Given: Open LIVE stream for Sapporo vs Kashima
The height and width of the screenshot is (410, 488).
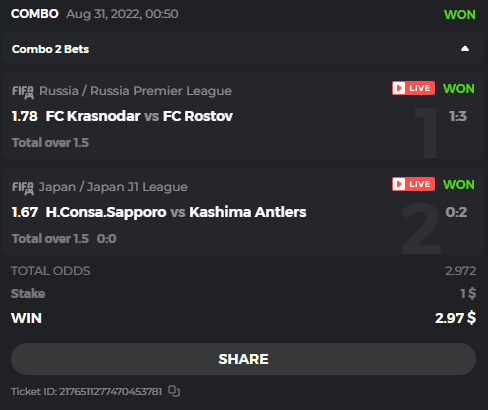Looking at the screenshot, I should pyautogui.click(x=413, y=184).
